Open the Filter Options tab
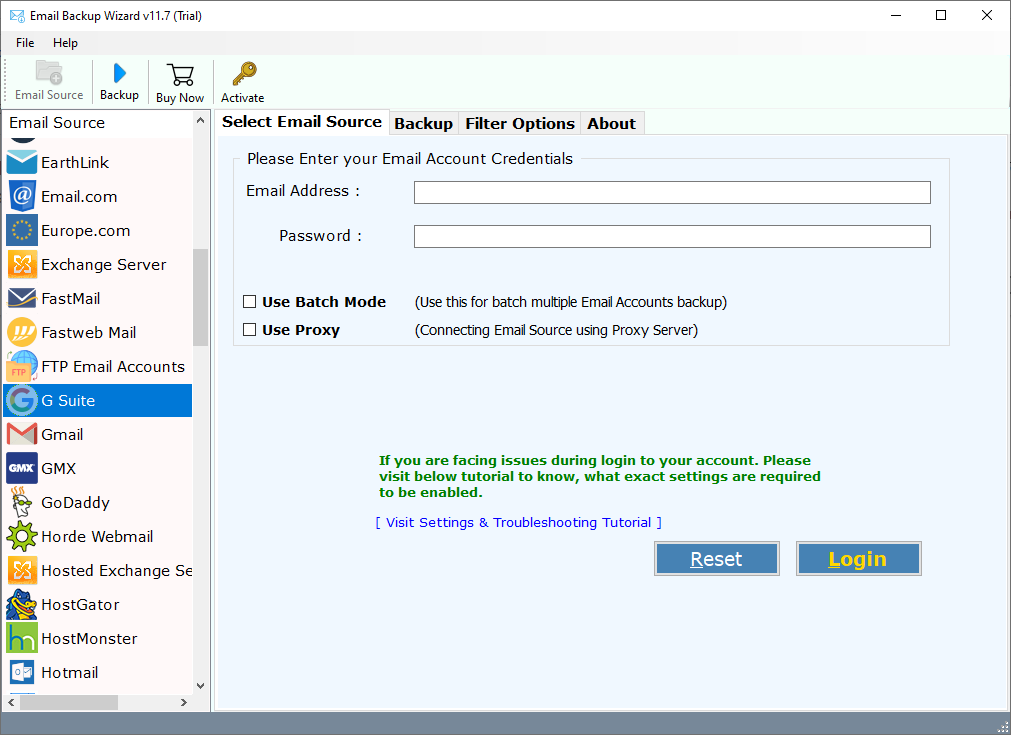 point(520,123)
